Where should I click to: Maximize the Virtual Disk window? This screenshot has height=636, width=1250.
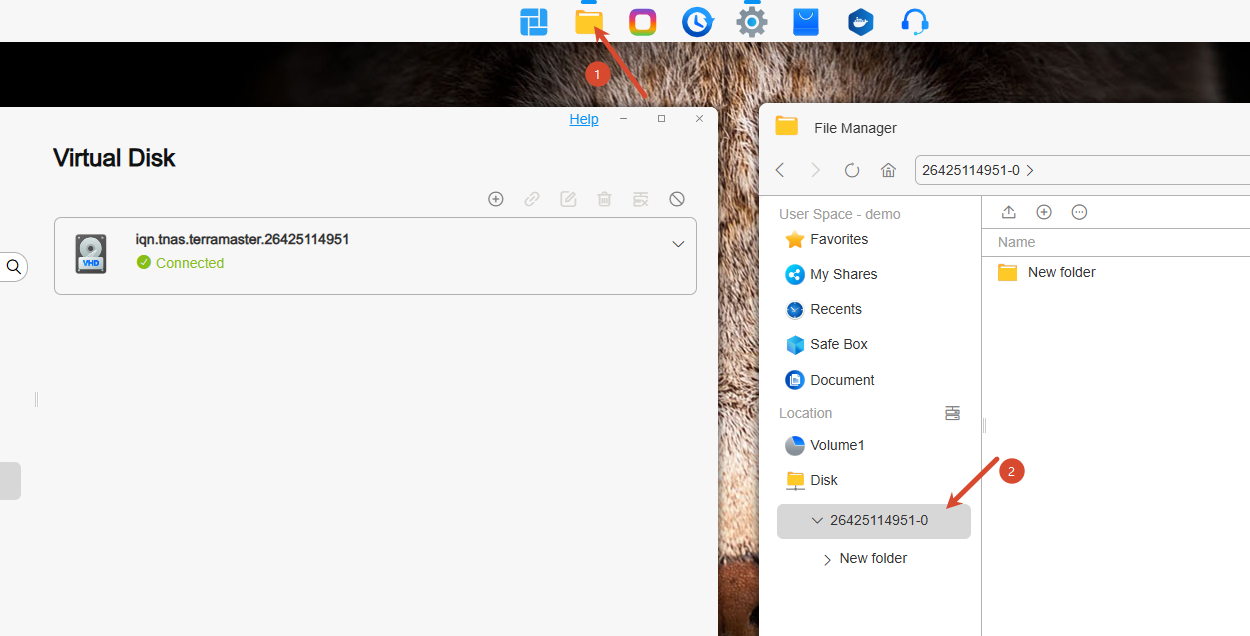661,119
